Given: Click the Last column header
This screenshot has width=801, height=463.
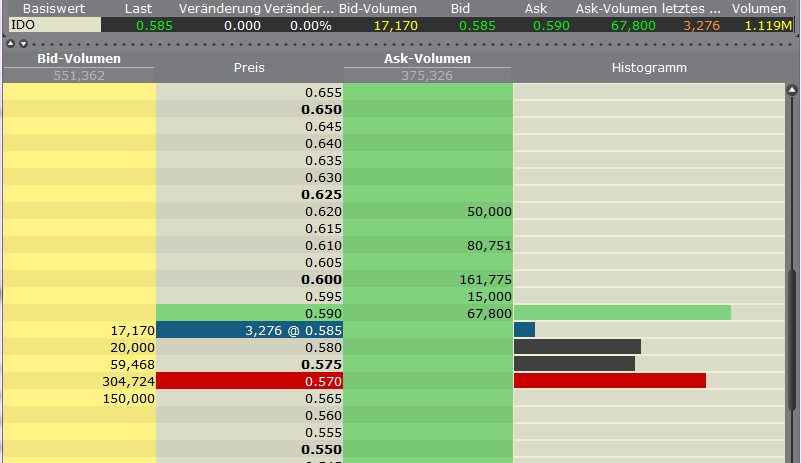Looking at the screenshot, I should tap(138, 9).
